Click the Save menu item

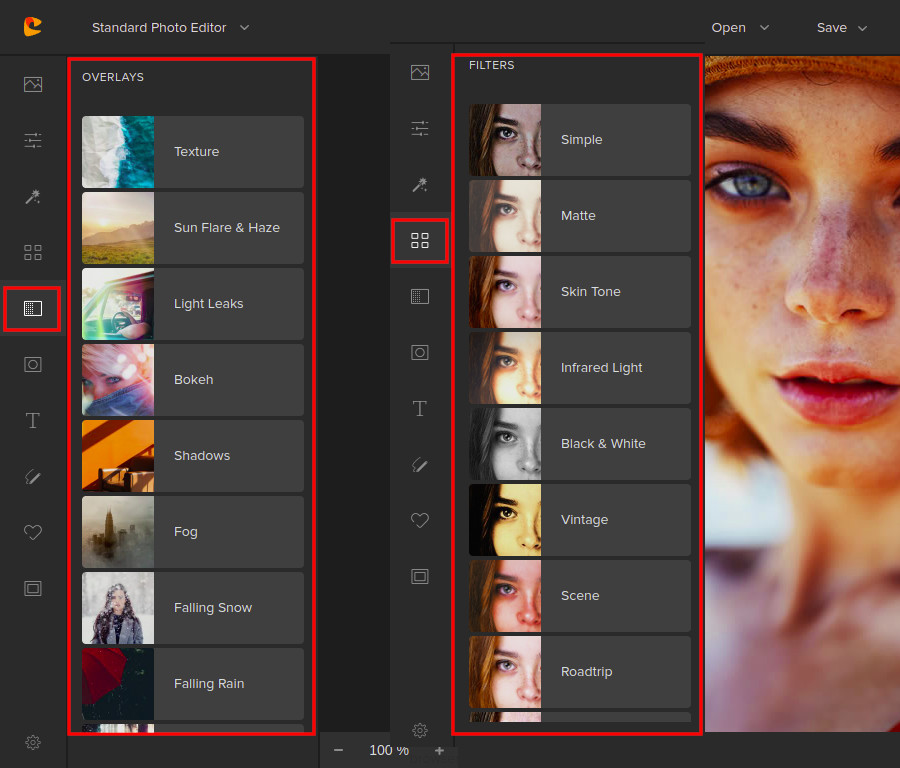click(833, 28)
